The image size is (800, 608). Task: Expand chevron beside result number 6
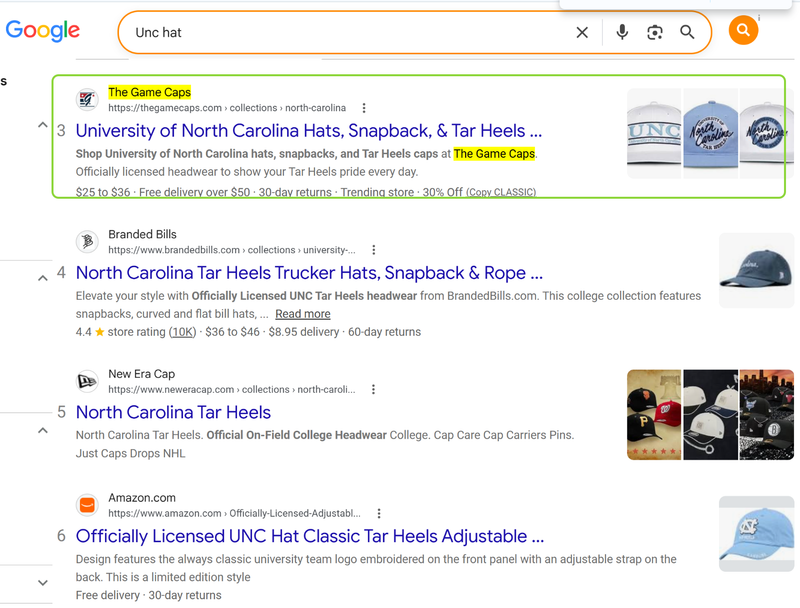[43, 582]
